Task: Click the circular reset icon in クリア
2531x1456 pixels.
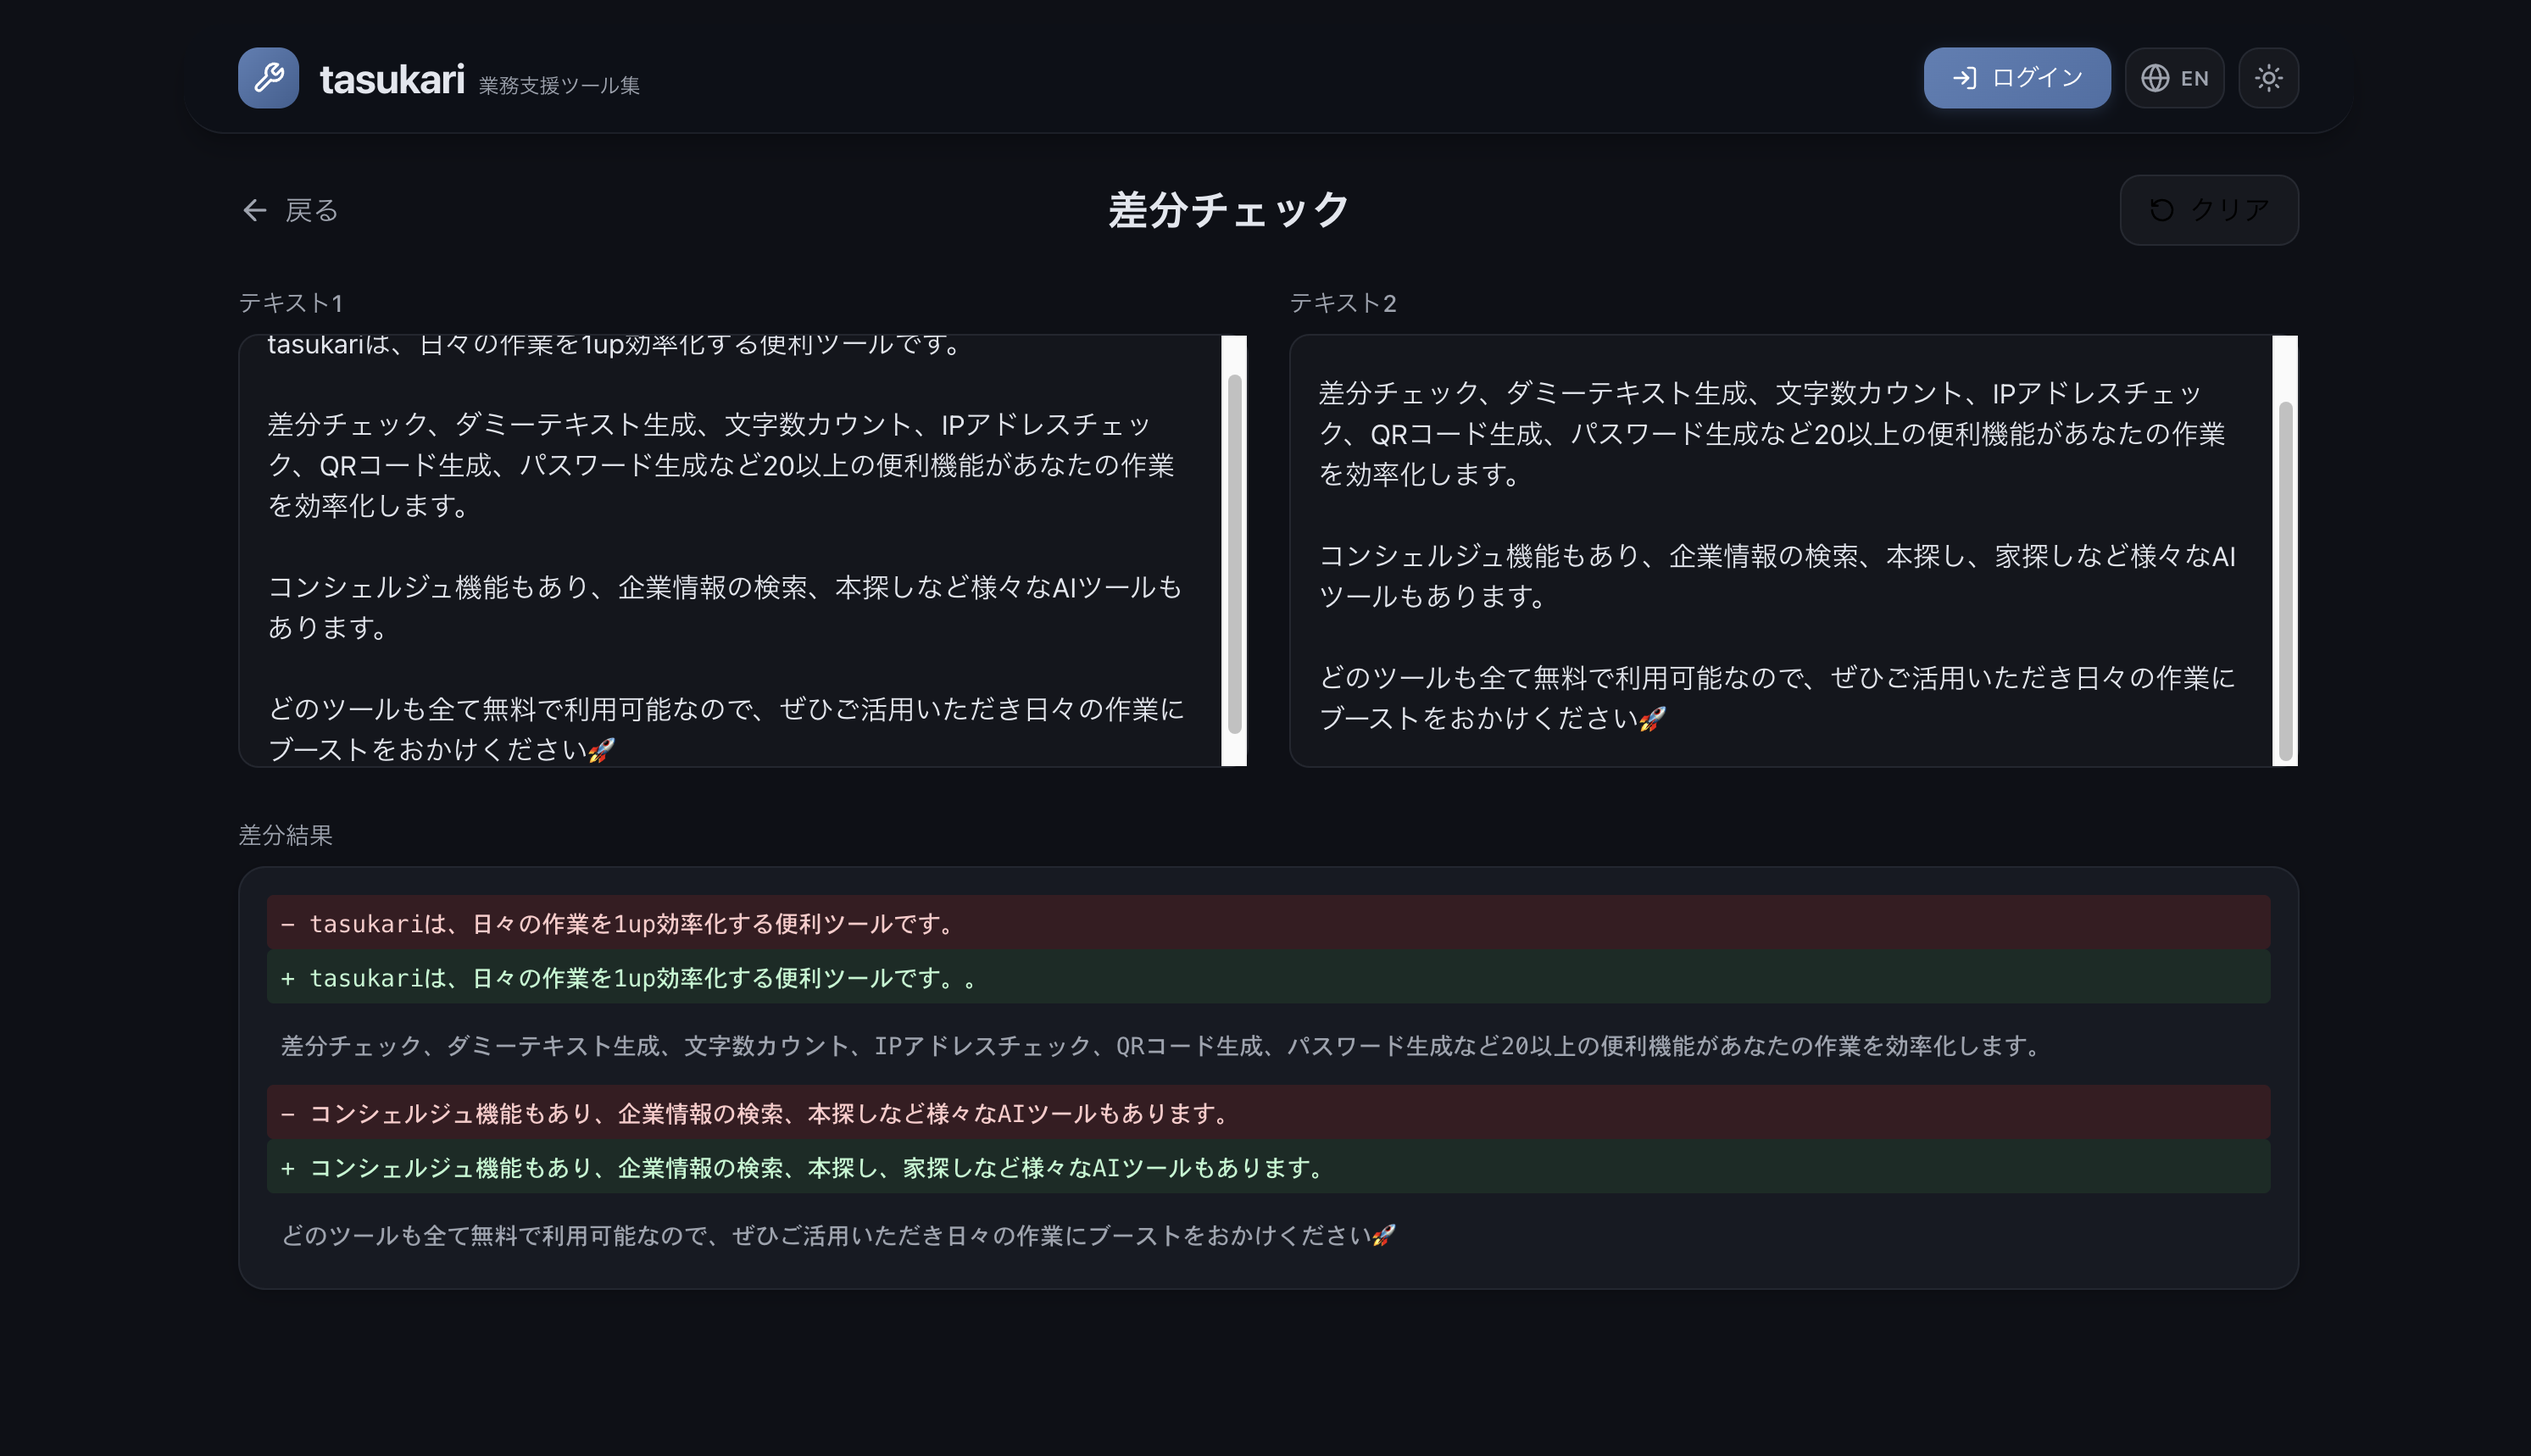Action: tap(2161, 210)
